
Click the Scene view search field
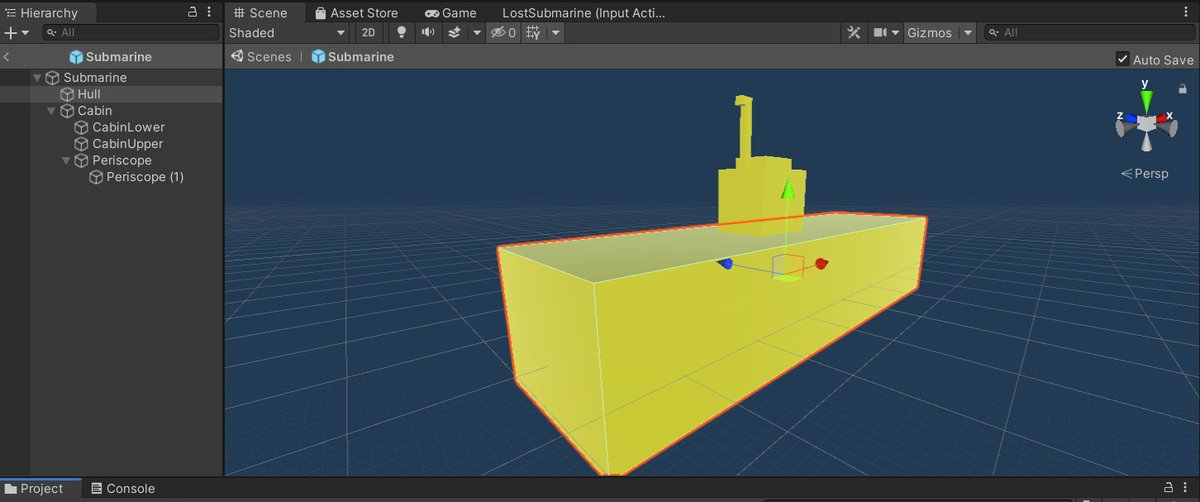click(1088, 33)
